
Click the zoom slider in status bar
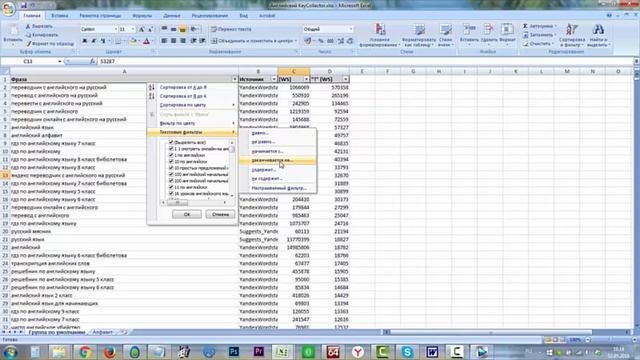610,340
